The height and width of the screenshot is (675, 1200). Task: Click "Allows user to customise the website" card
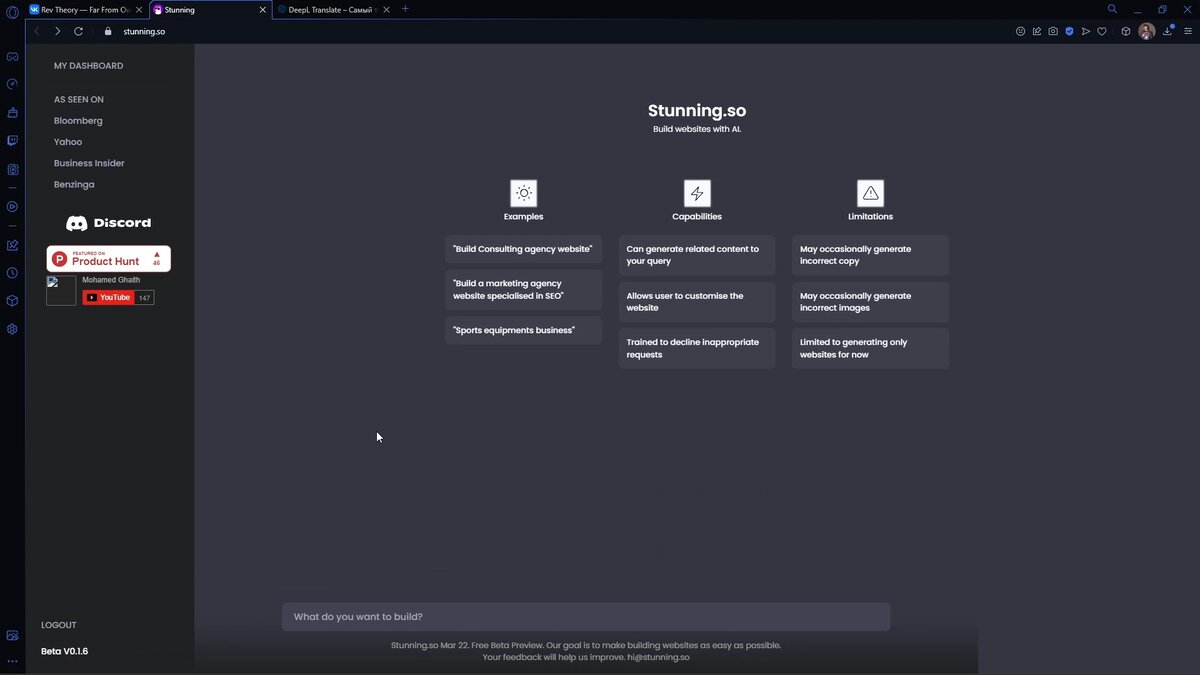point(697,302)
